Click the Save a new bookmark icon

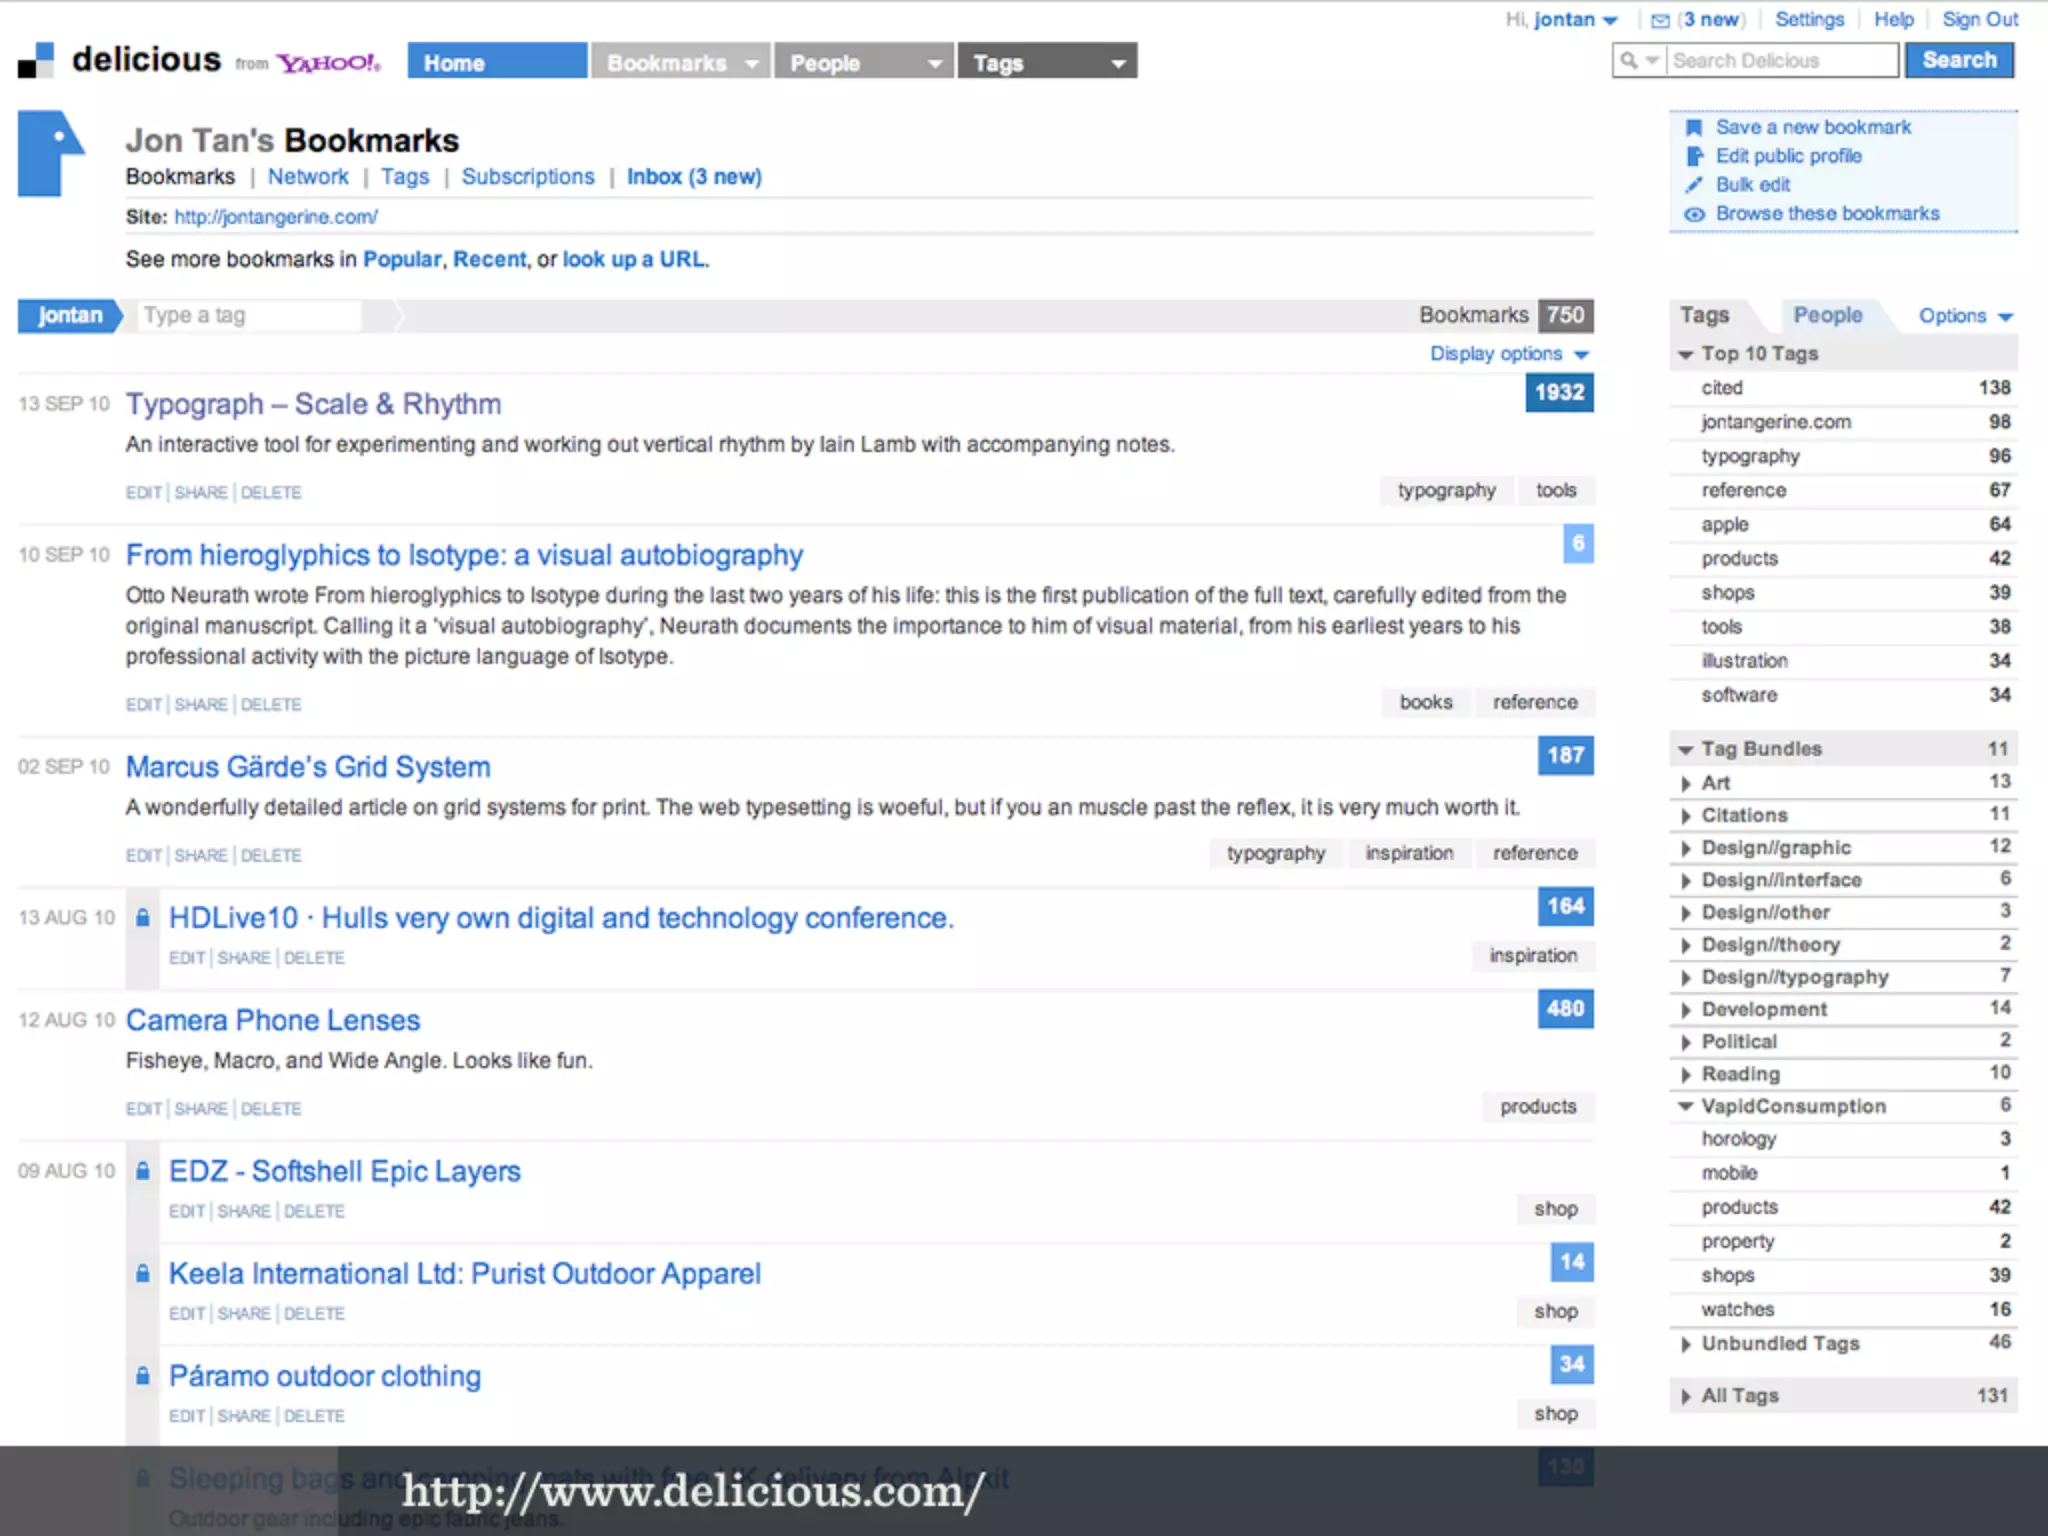coord(1694,128)
